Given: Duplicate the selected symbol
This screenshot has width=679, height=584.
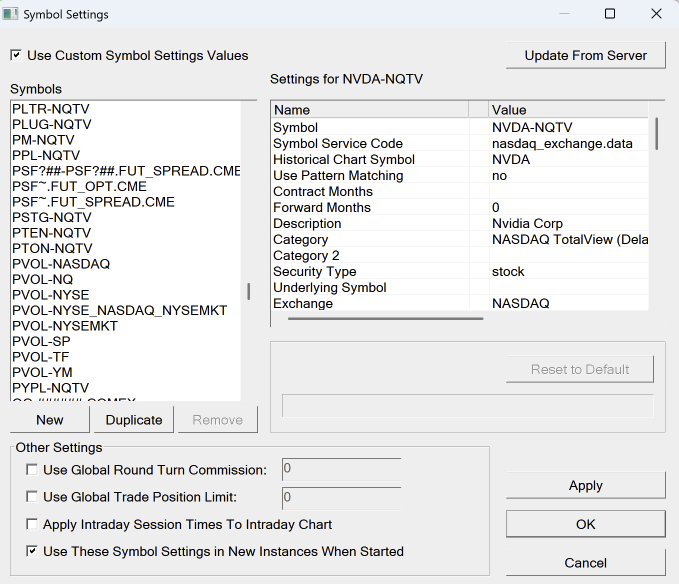Looking at the screenshot, I should 134,420.
